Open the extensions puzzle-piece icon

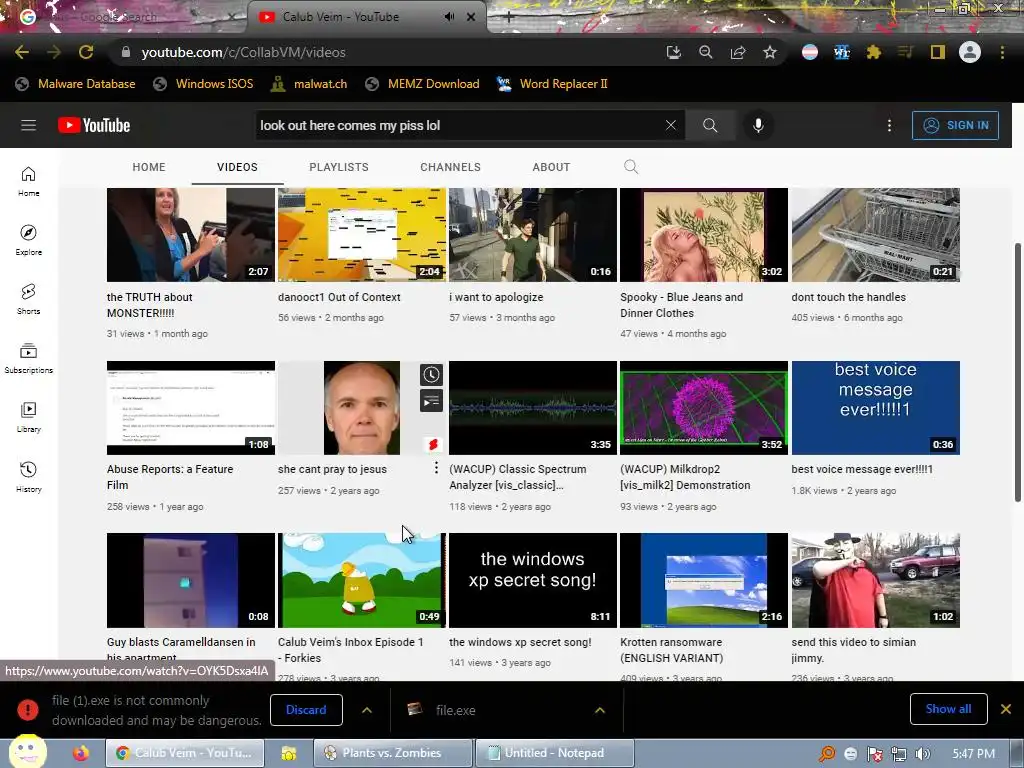(873, 52)
